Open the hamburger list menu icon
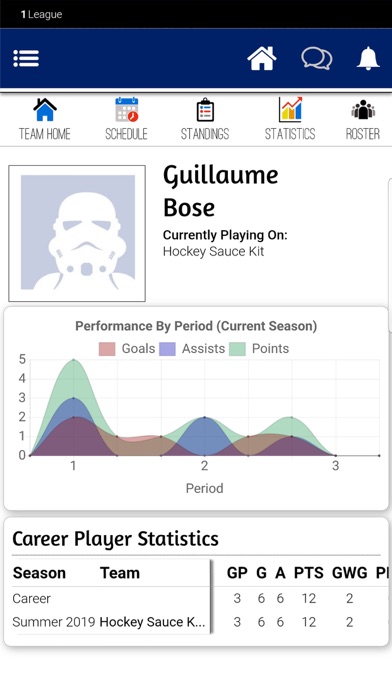 point(26,59)
